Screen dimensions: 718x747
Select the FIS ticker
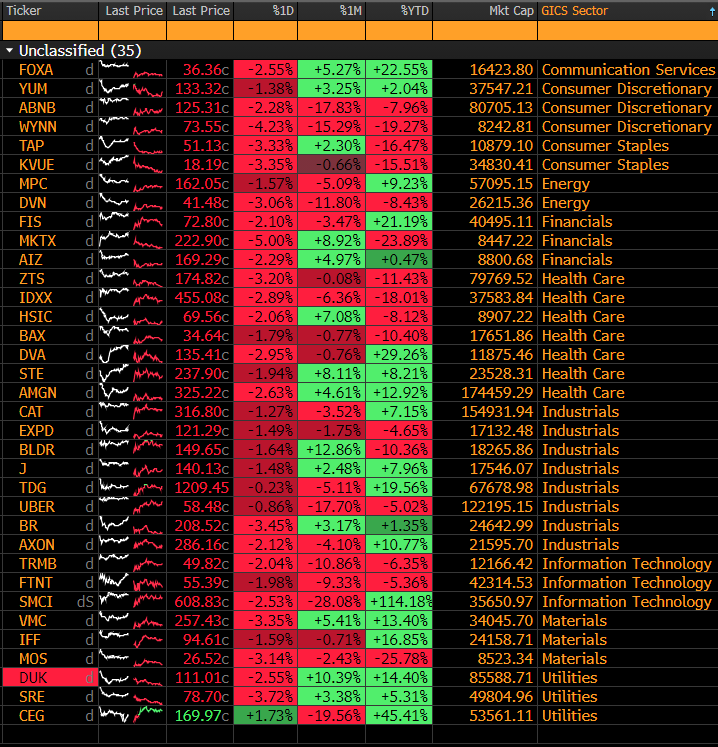pos(30,222)
